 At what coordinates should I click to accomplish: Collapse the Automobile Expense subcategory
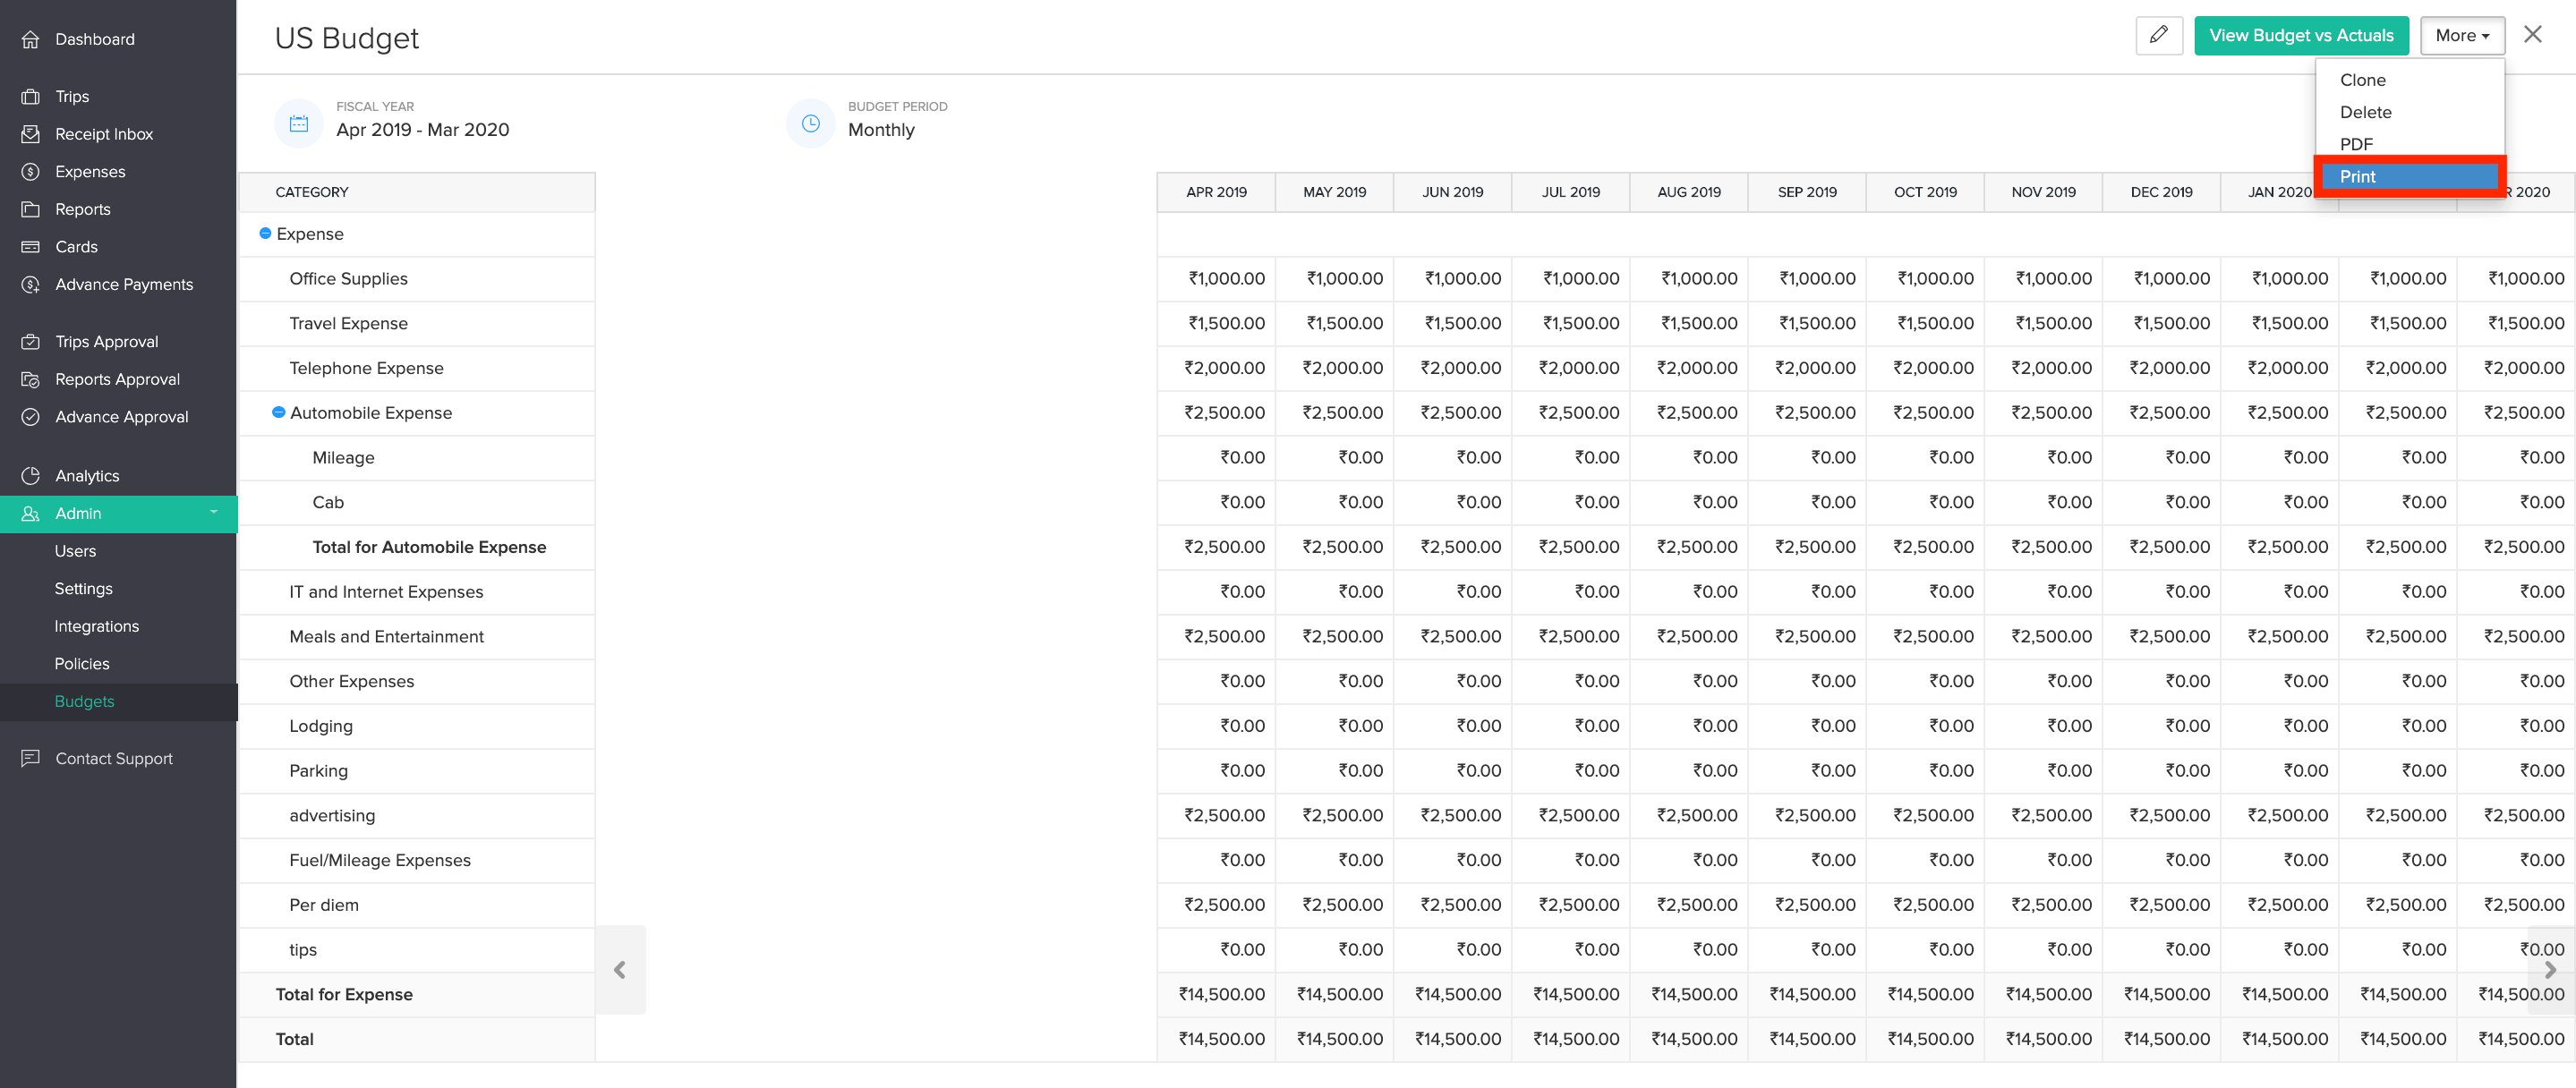point(279,412)
